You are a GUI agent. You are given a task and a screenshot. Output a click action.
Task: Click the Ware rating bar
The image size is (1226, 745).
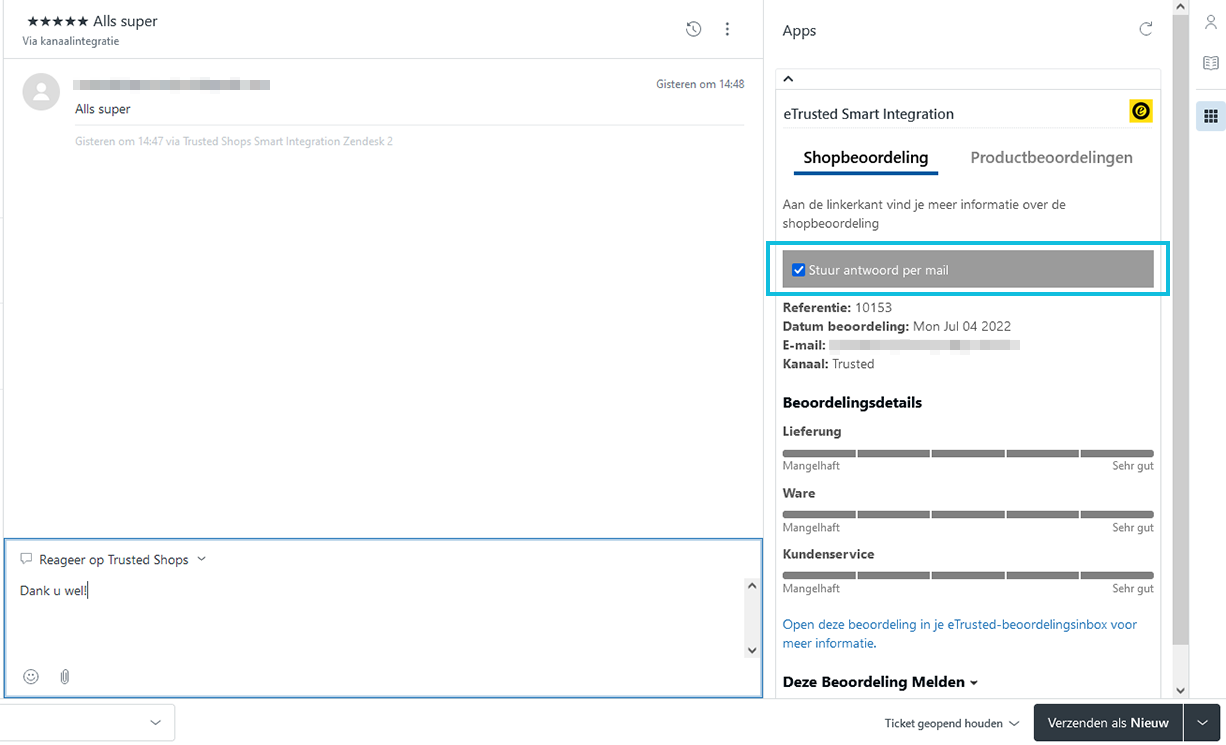pyautogui.click(x=968, y=515)
